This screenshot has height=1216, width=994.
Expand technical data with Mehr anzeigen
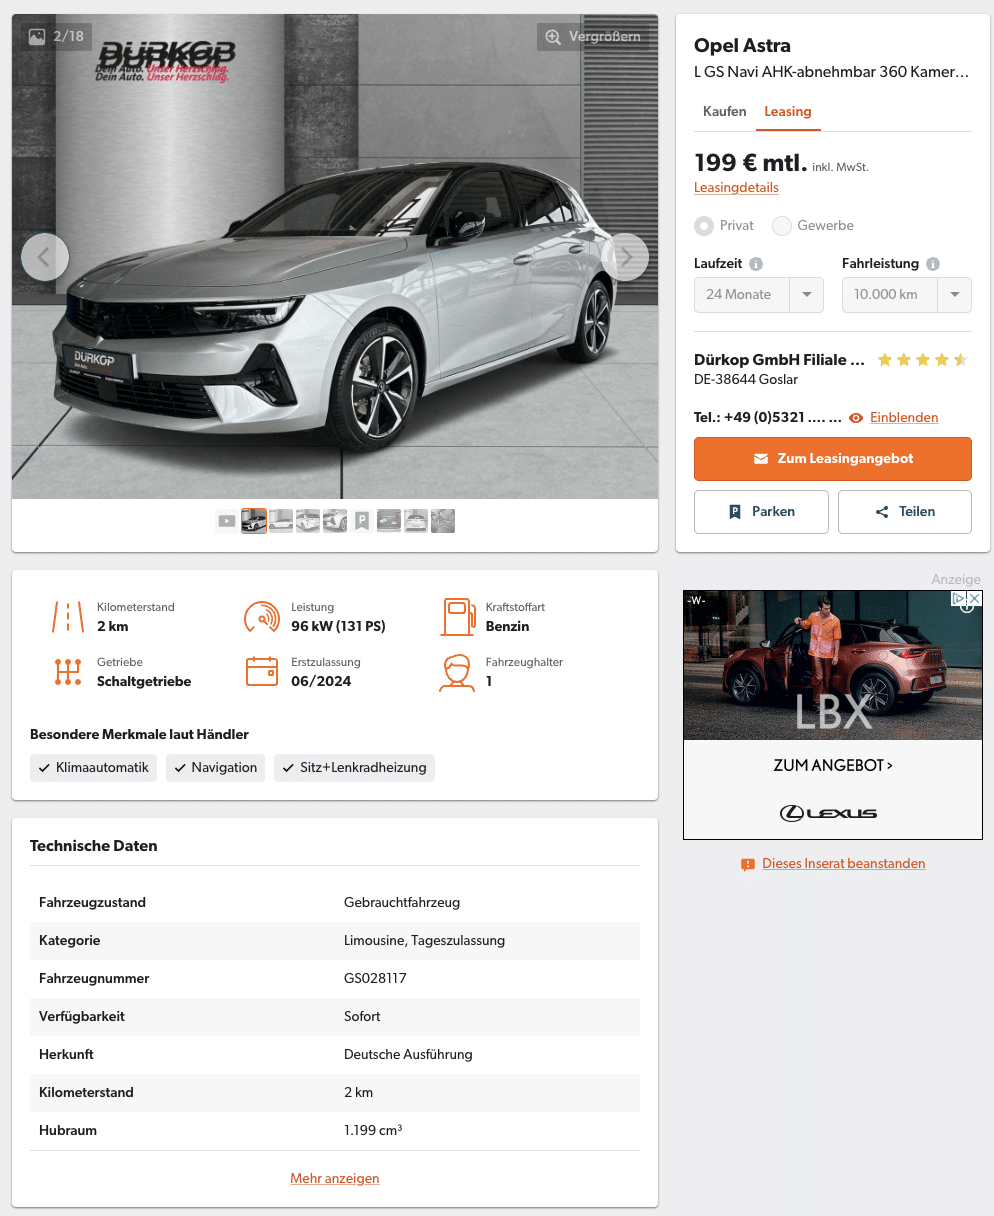[335, 1179]
